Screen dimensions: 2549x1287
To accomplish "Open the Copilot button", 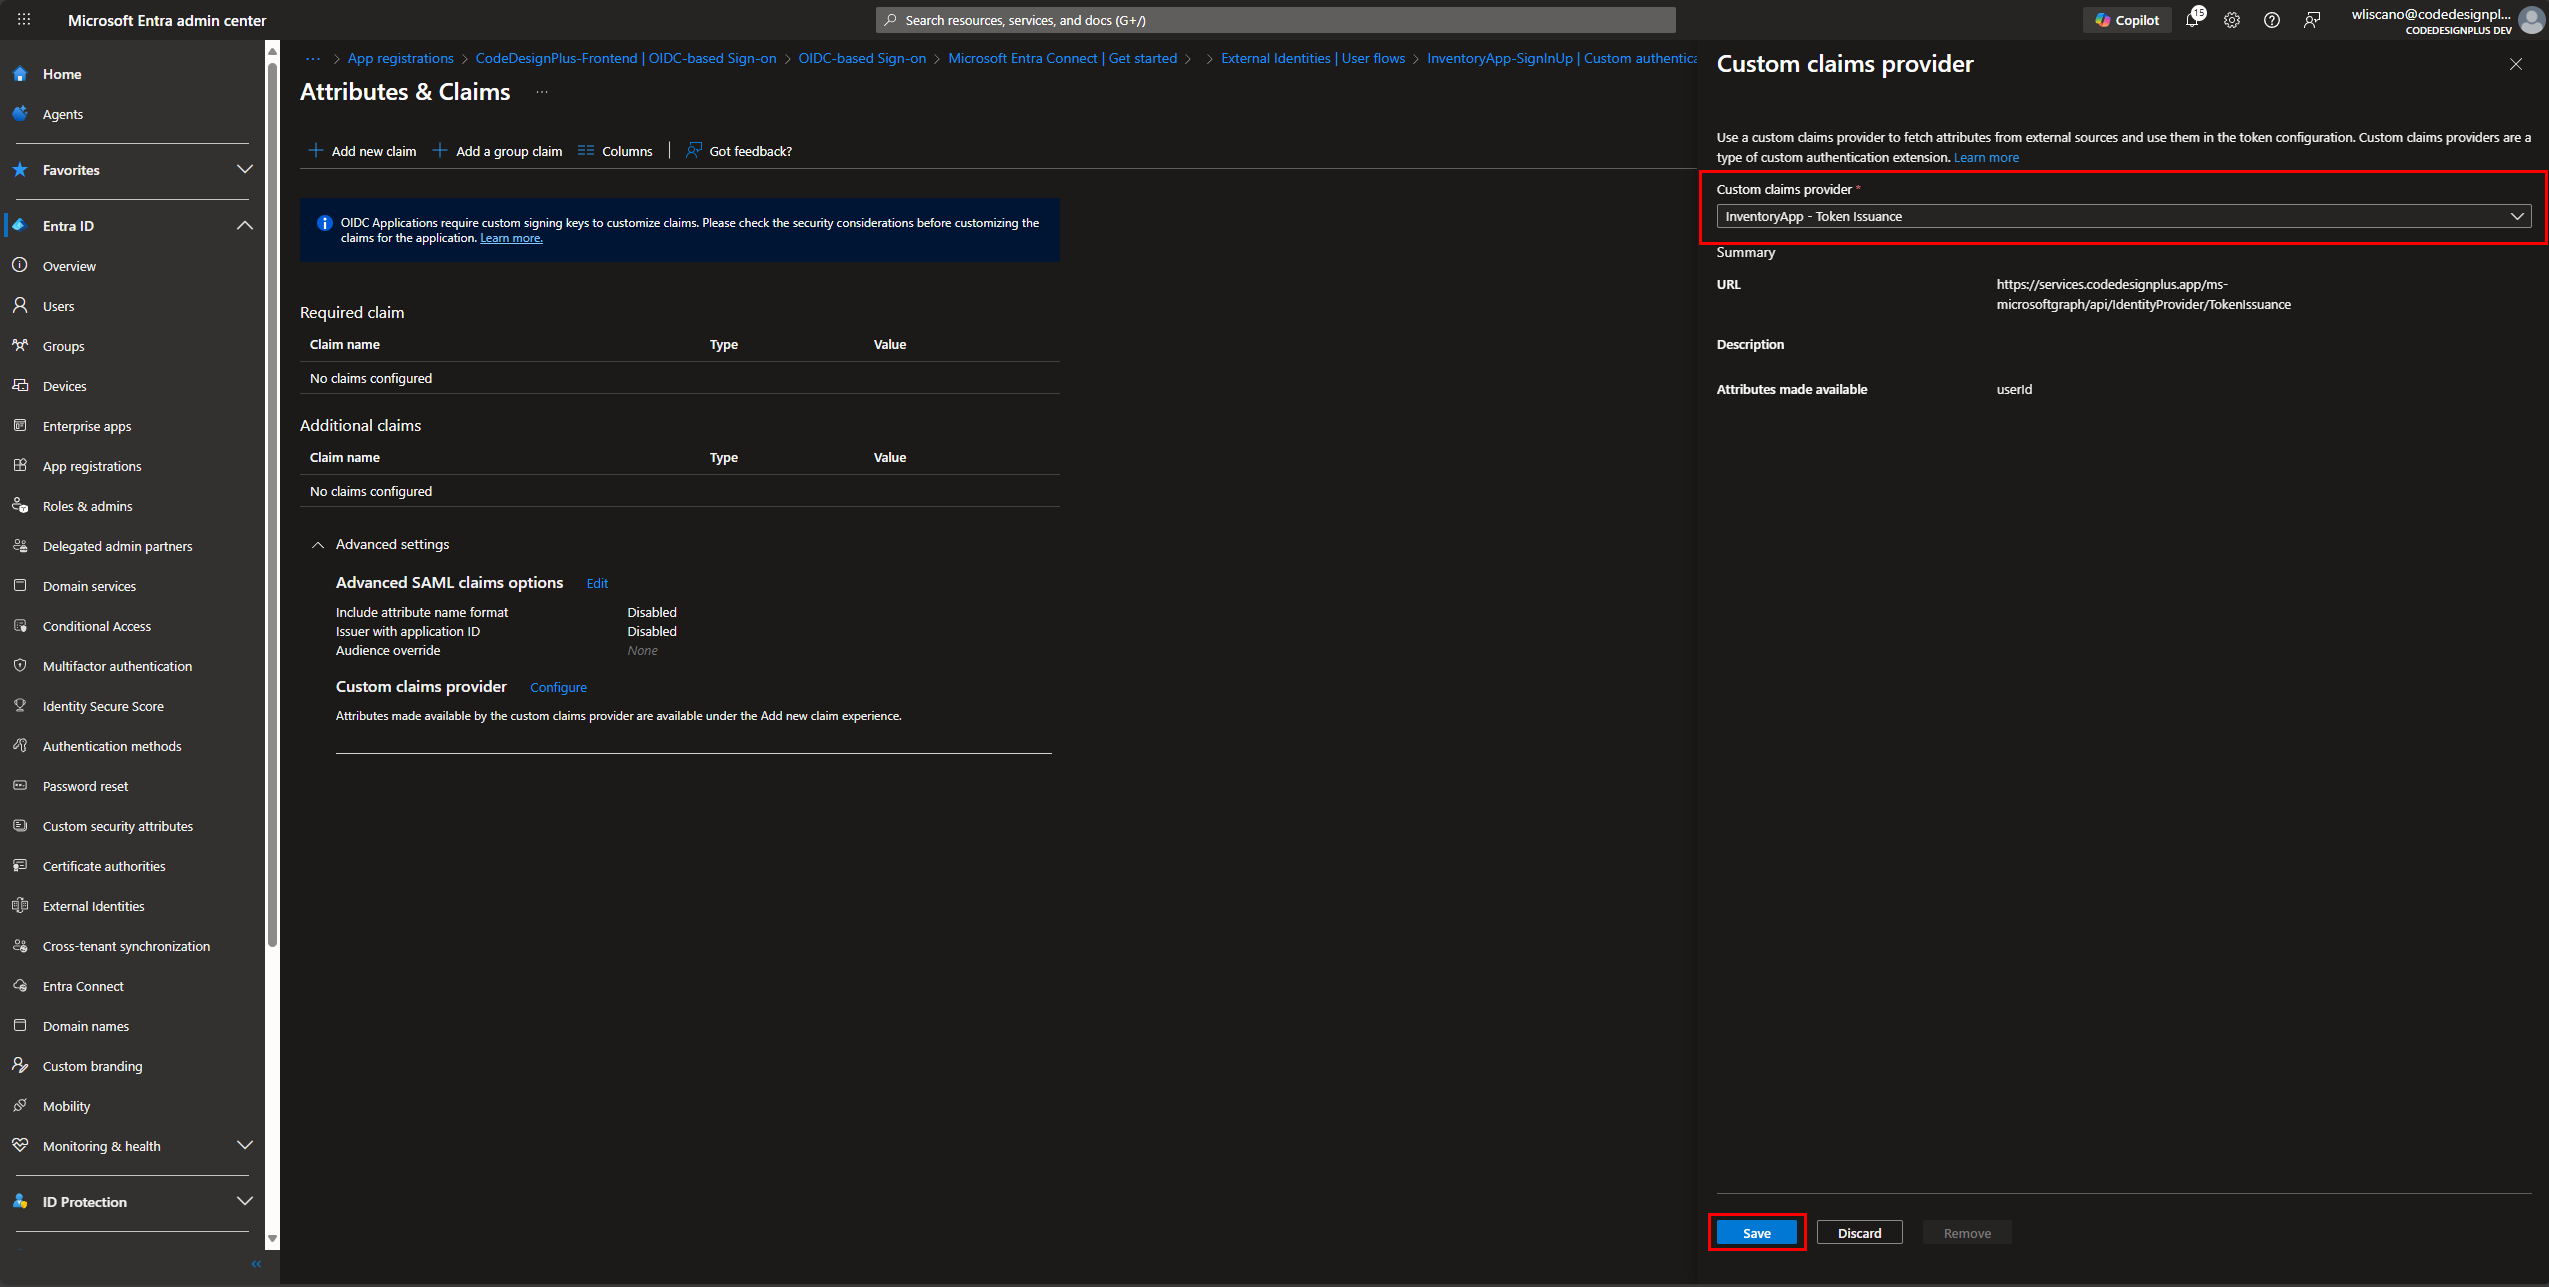I will (x=2127, y=20).
